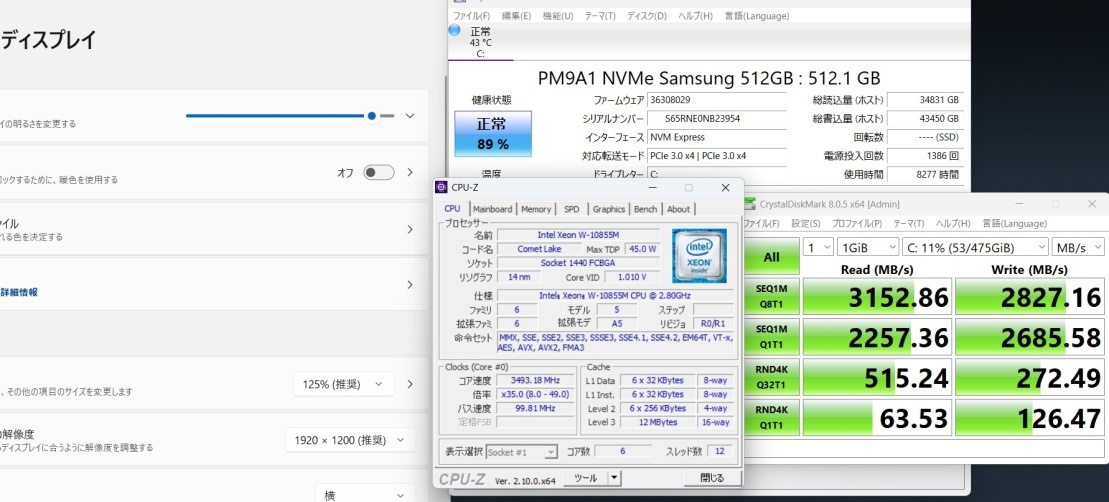Click the display brightness slider handle
Screen dimensions: 1109x502
coord(372,116)
